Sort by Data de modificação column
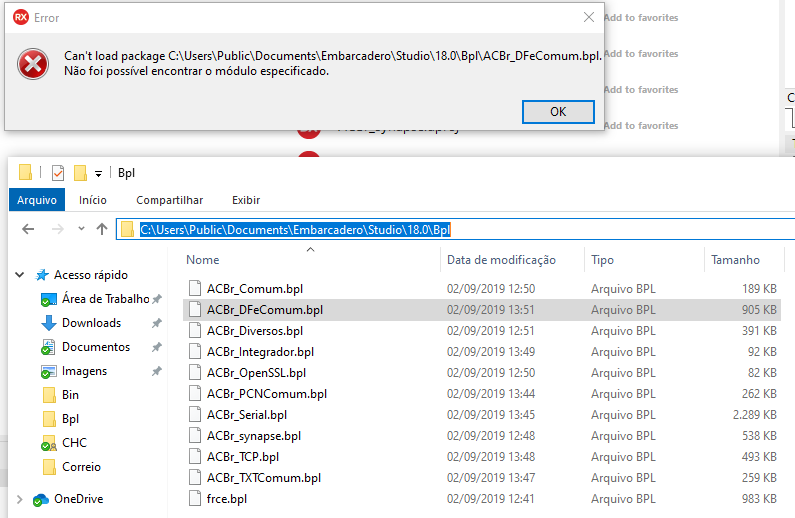This screenshot has height=518, width=795. 501,260
